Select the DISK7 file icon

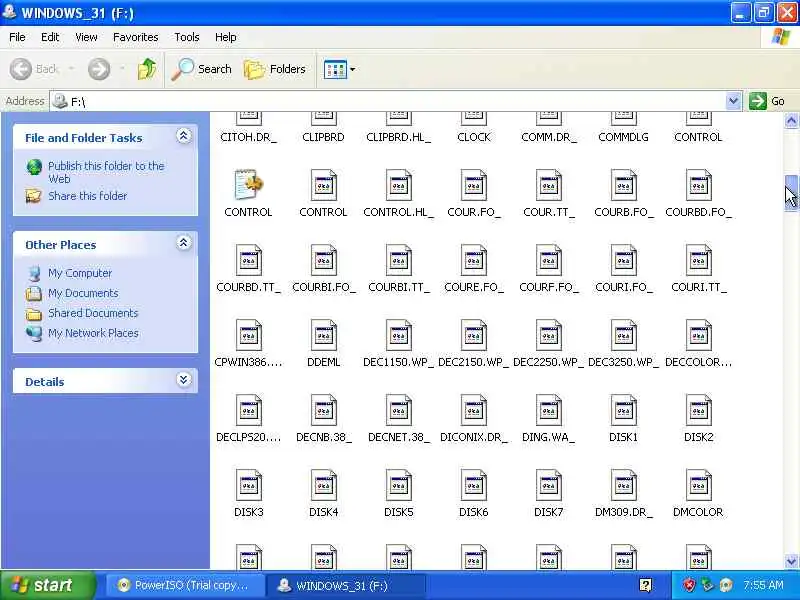coord(548,485)
